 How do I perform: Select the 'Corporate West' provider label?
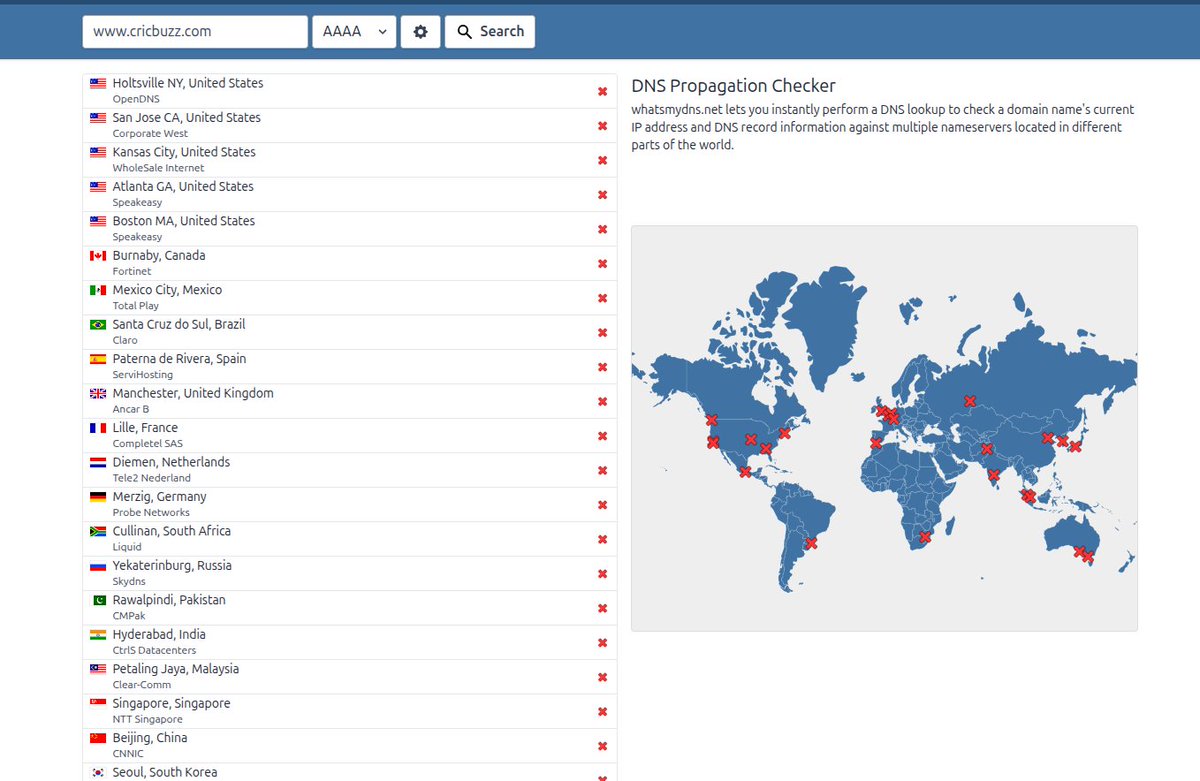click(150, 133)
